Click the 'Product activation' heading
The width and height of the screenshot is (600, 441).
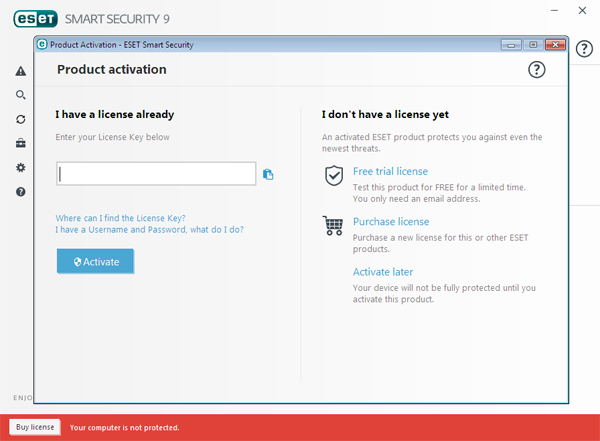click(x=112, y=70)
